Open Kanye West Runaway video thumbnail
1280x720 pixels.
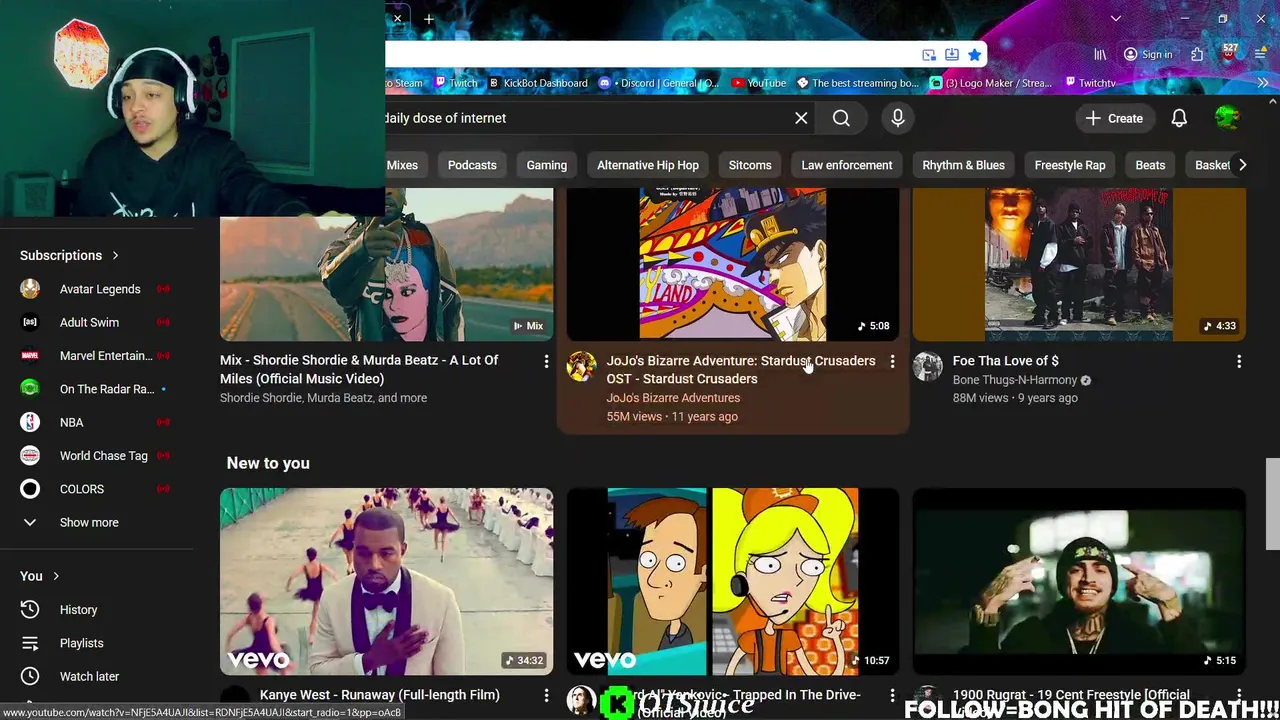click(x=386, y=581)
